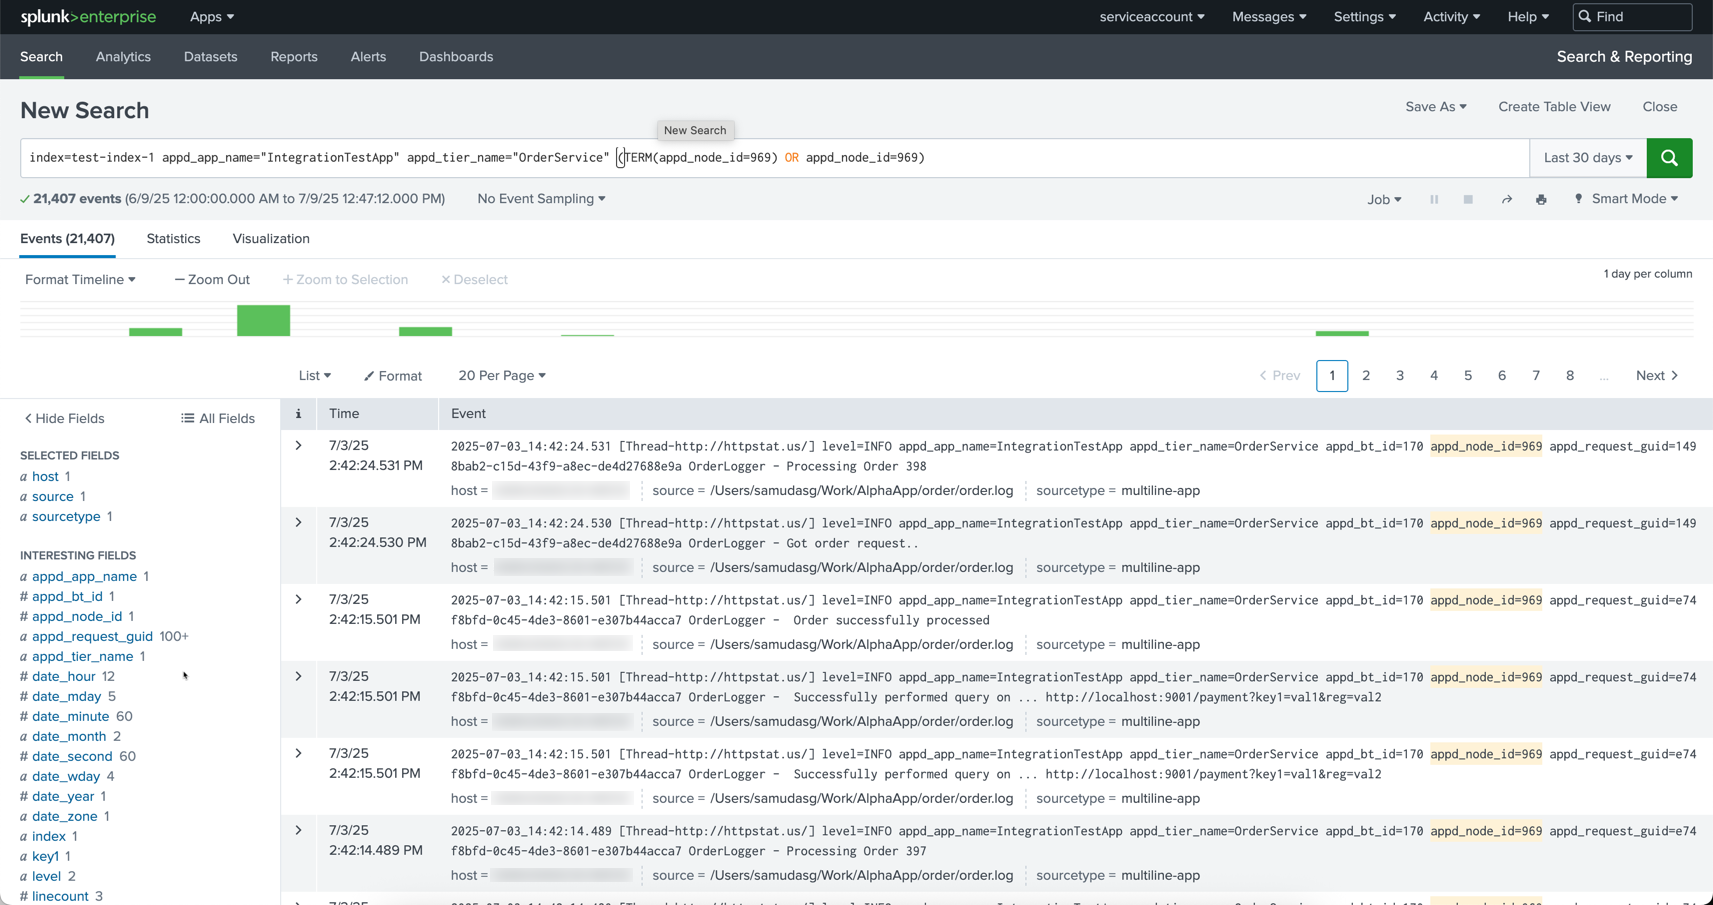The height and width of the screenshot is (905, 1713).
Task: Hide the fields sidebar
Action: [64, 419]
